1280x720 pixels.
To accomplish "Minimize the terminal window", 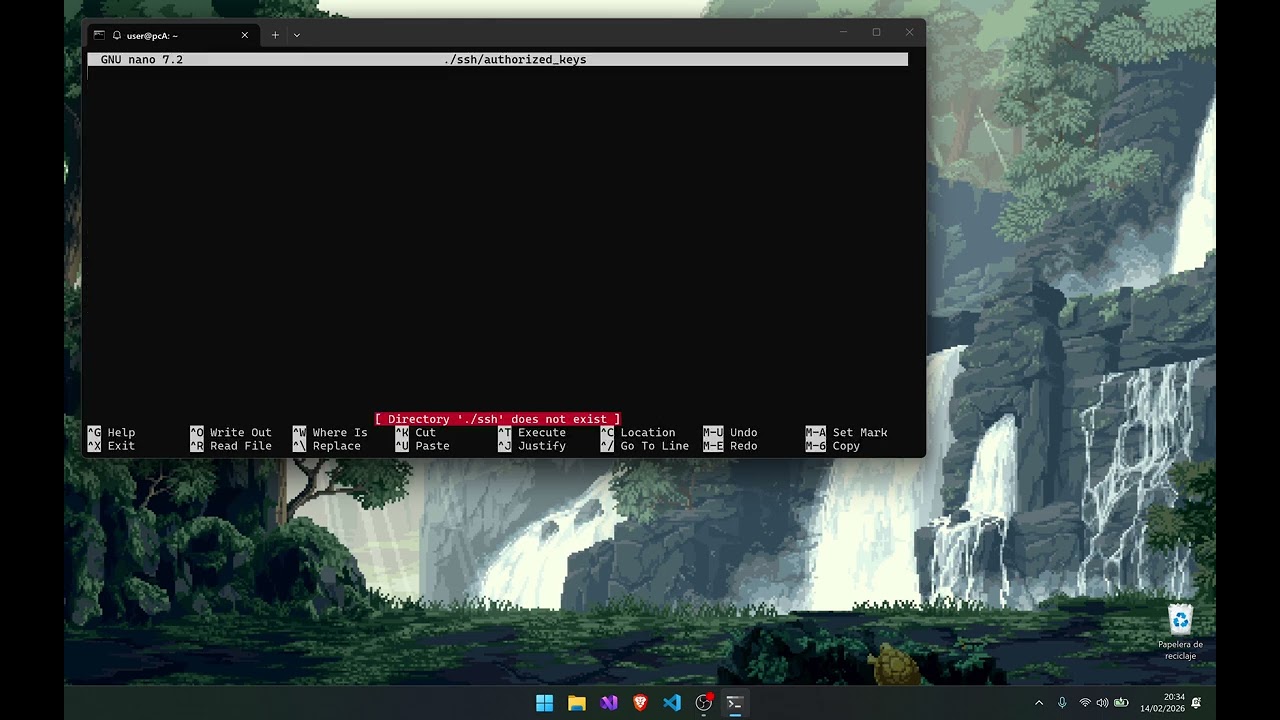I will pos(843,32).
